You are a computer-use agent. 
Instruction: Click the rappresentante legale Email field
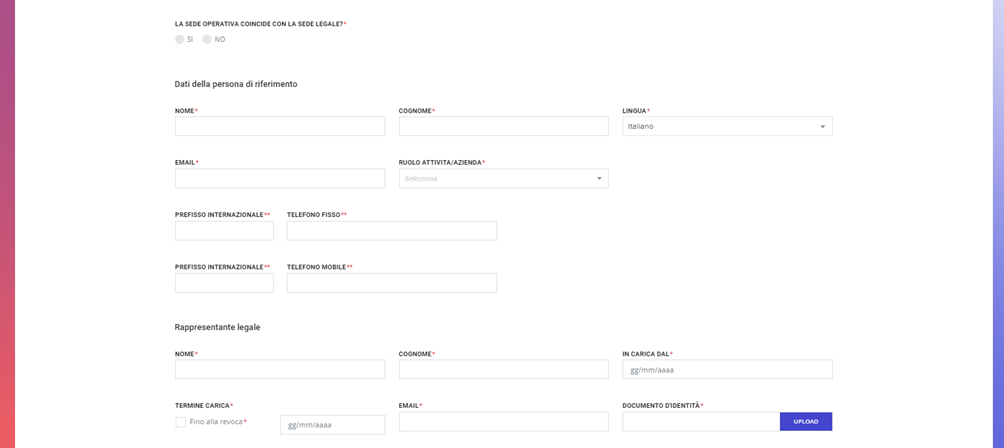pos(503,422)
